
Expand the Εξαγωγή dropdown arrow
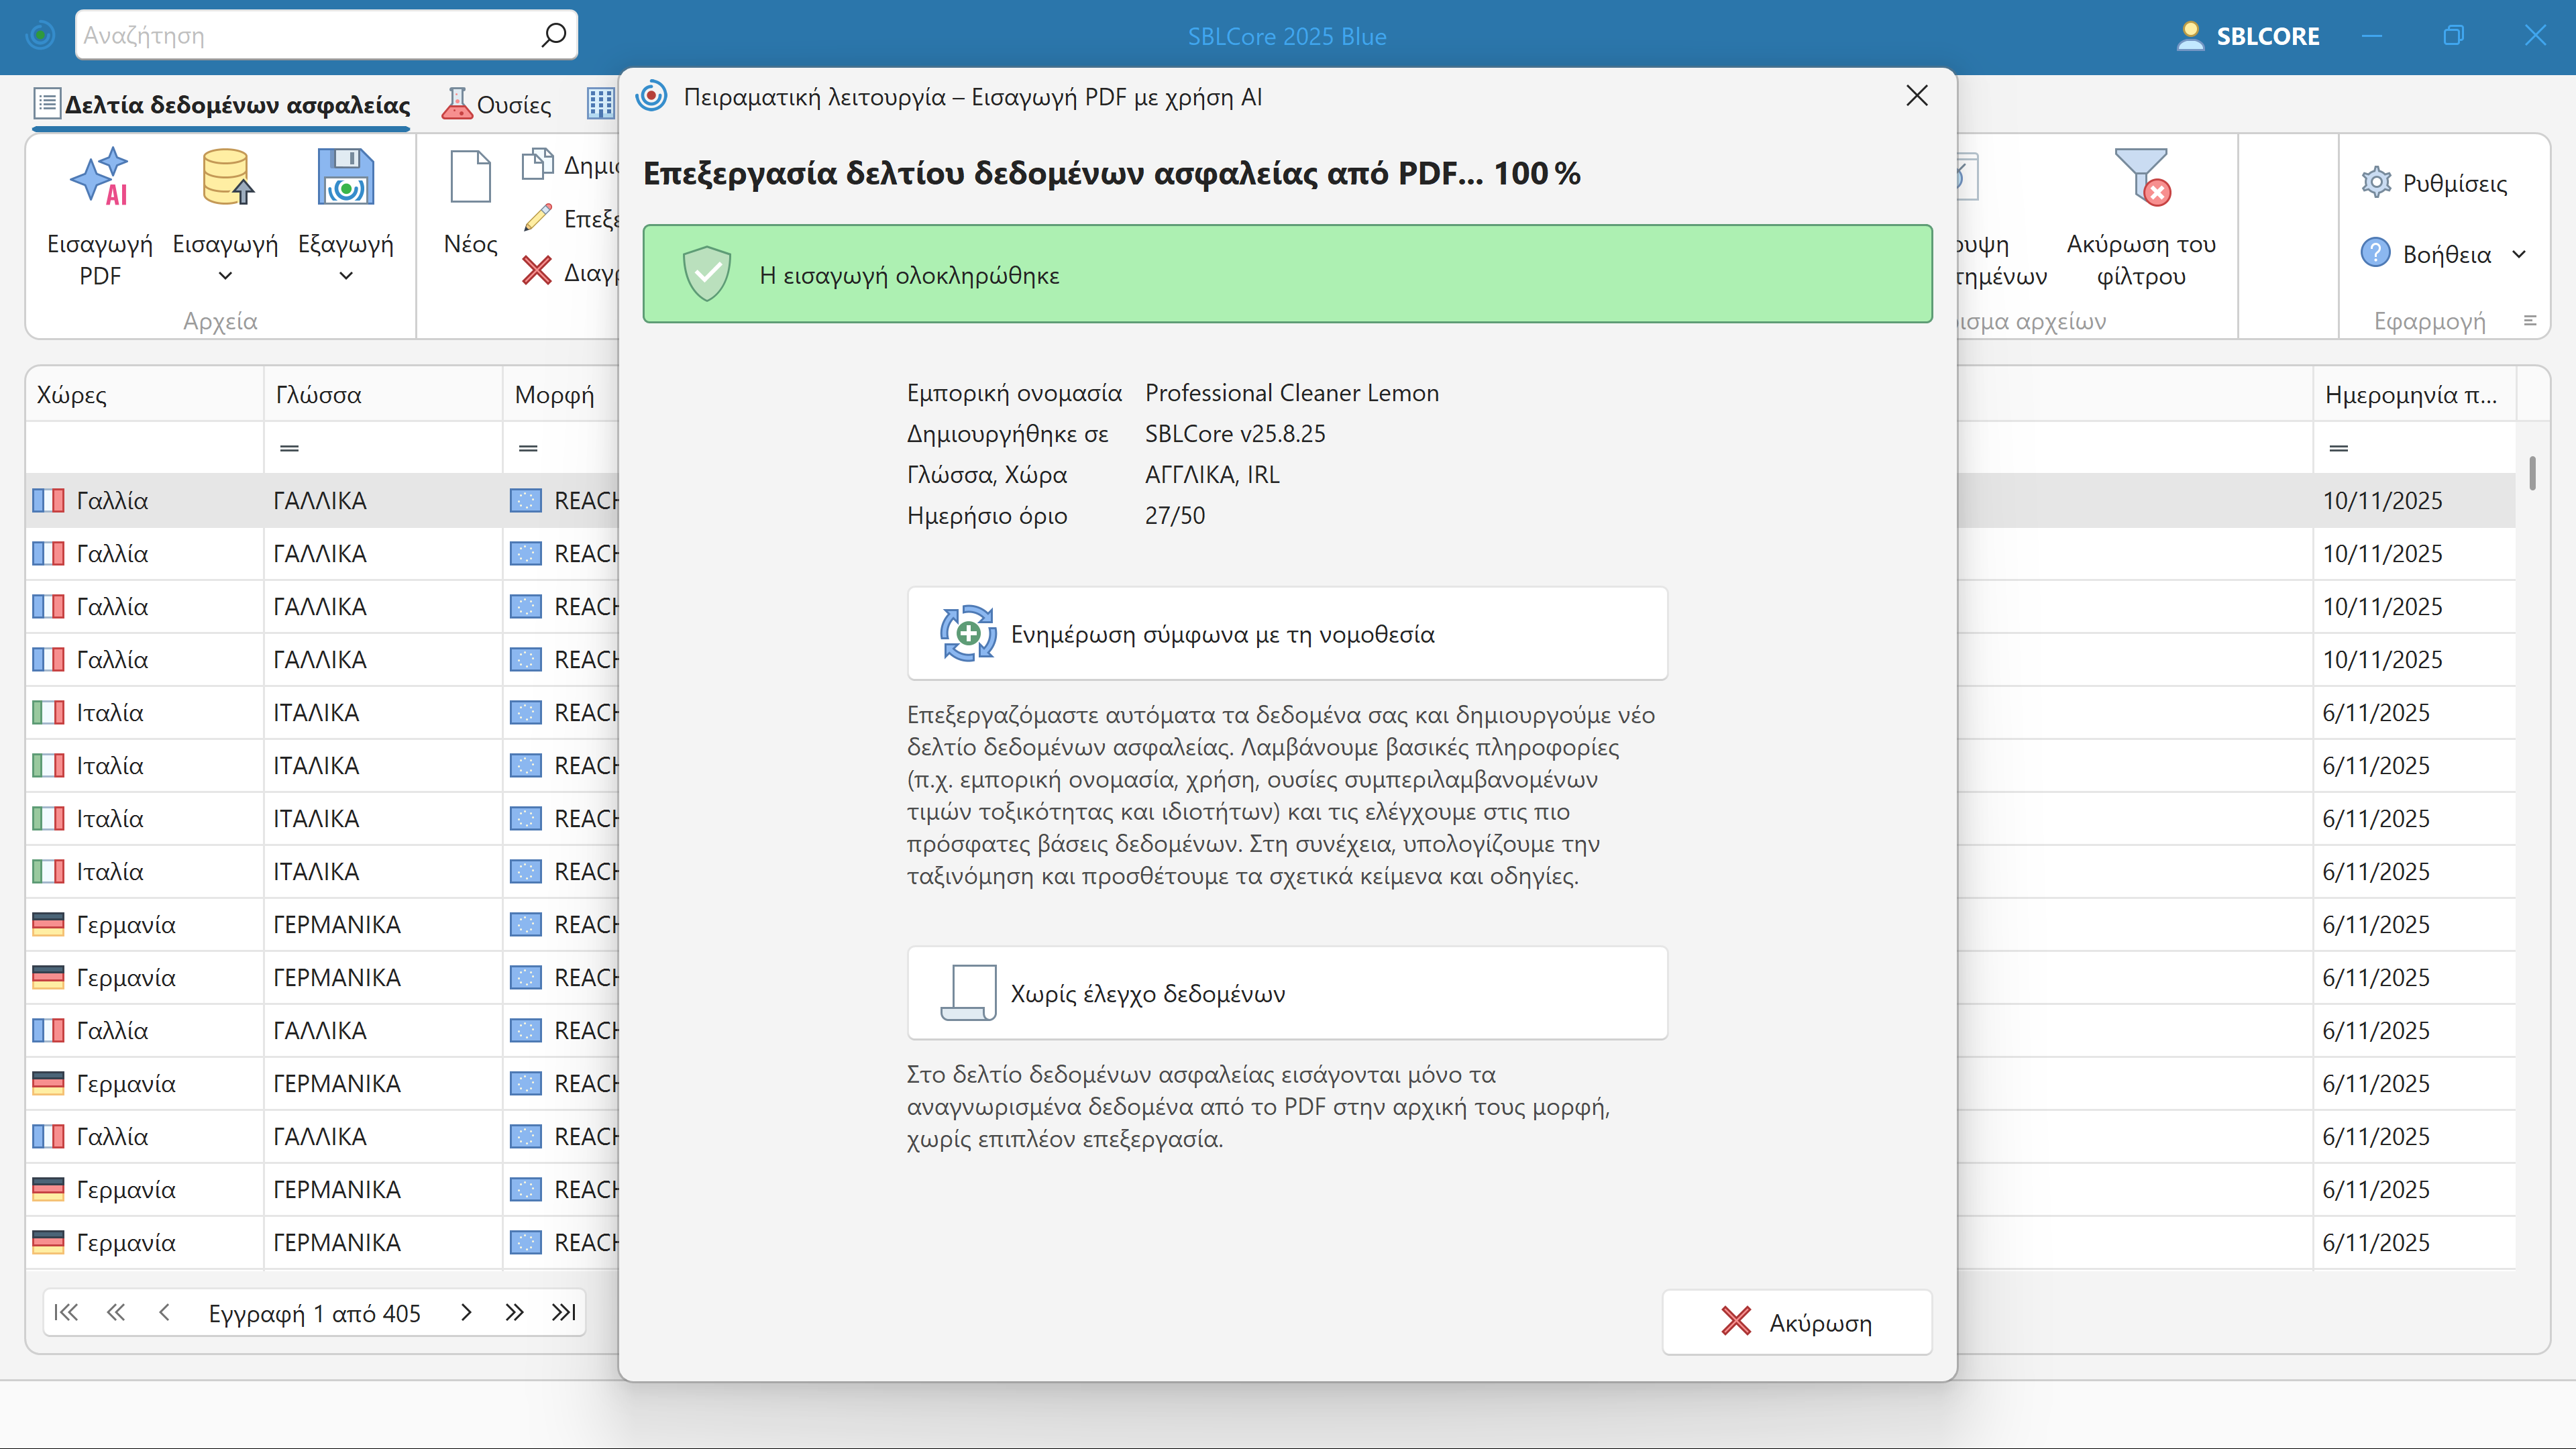[x=345, y=277]
